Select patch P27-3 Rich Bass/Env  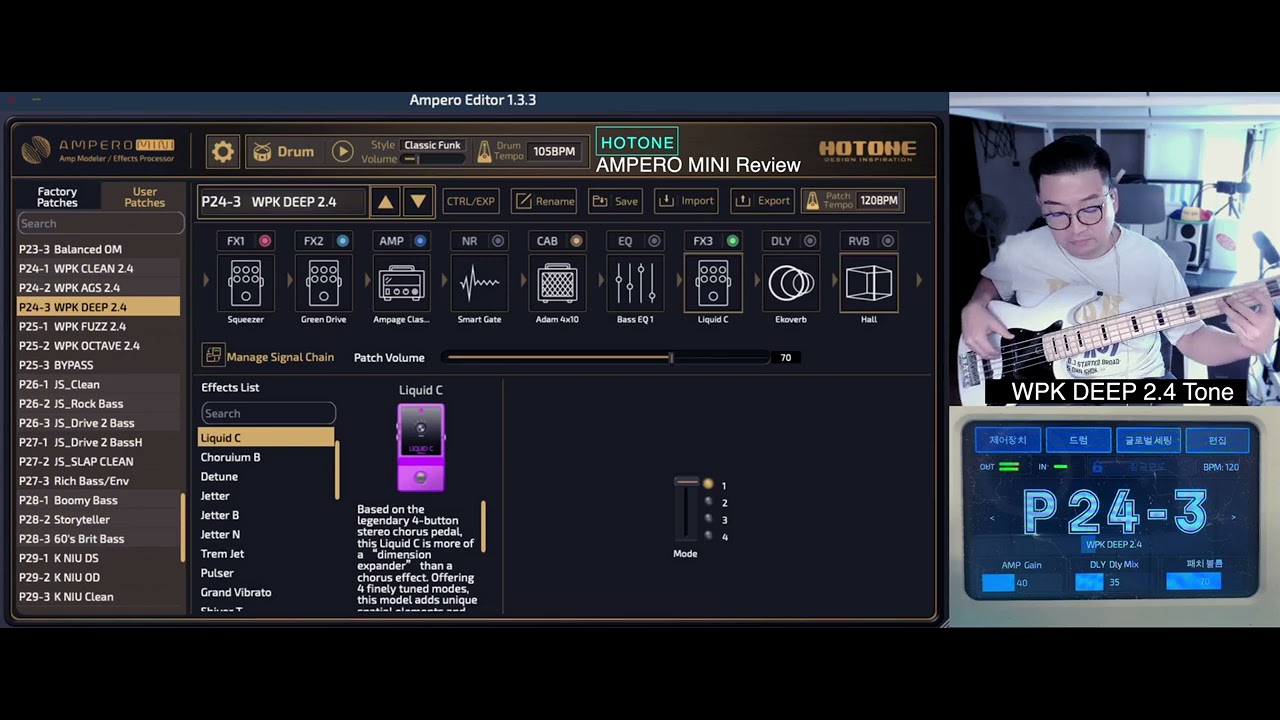98,481
